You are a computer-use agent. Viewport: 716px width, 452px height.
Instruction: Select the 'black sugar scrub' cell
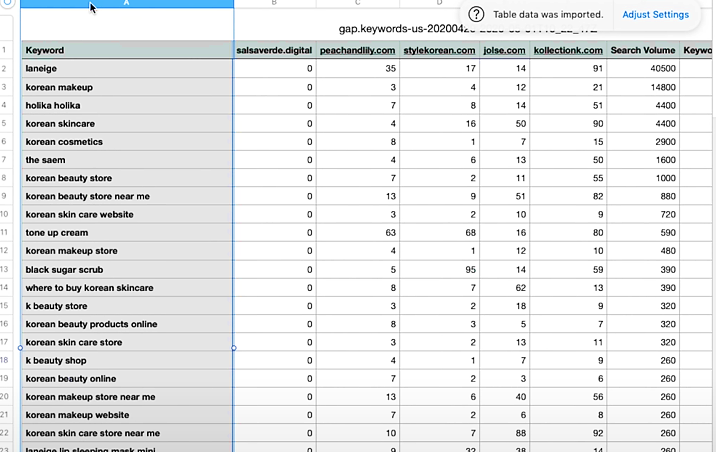pyautogui.click(x=127, y=270)
